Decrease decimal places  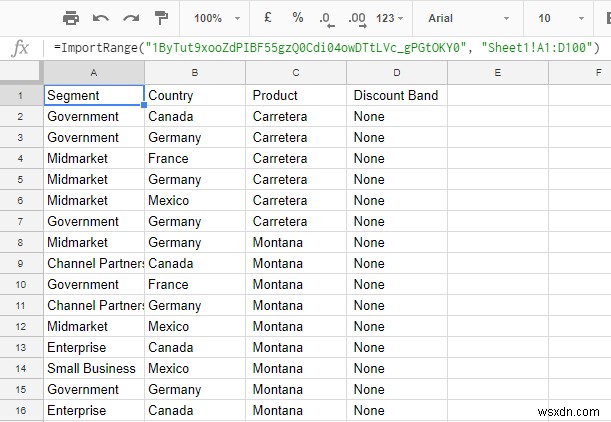(x=327, y=18)
